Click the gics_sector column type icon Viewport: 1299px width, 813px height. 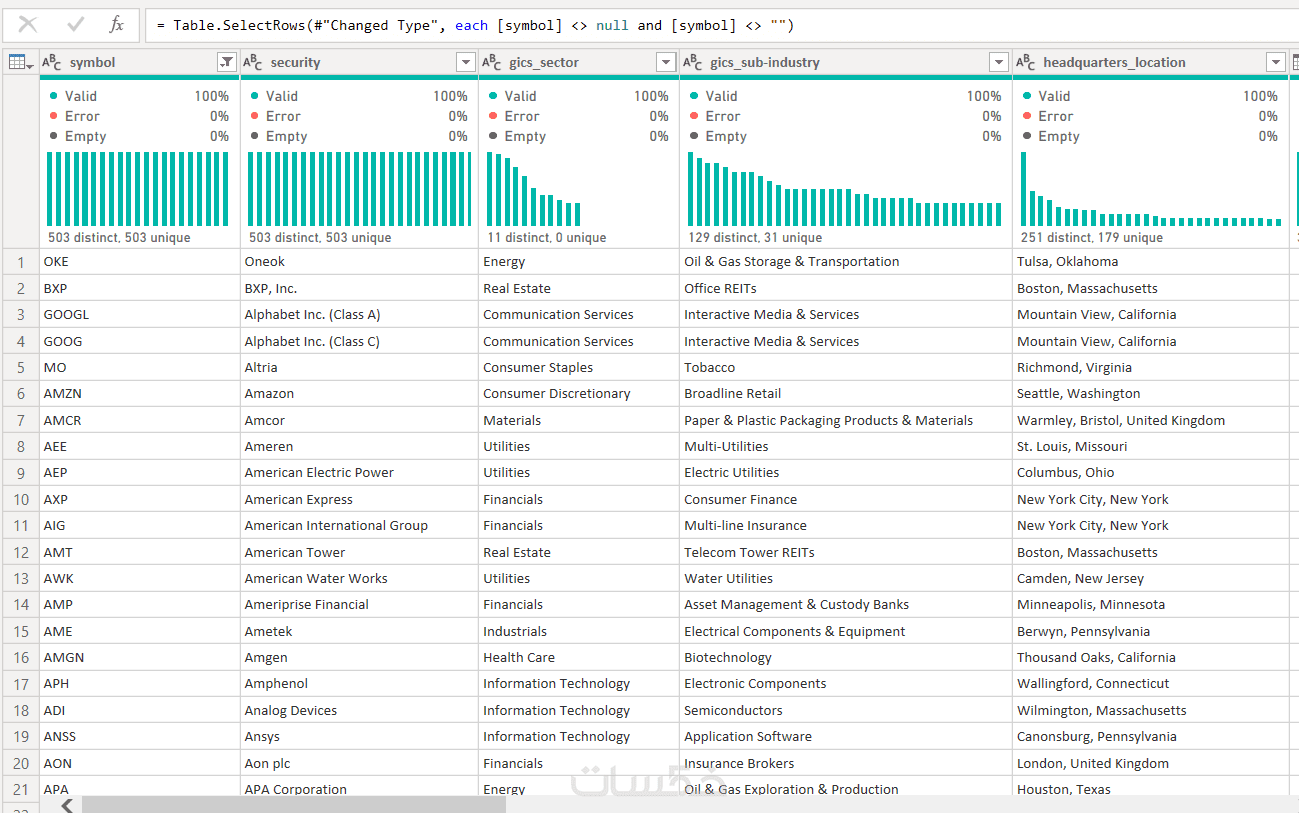(x=492, y=62)
